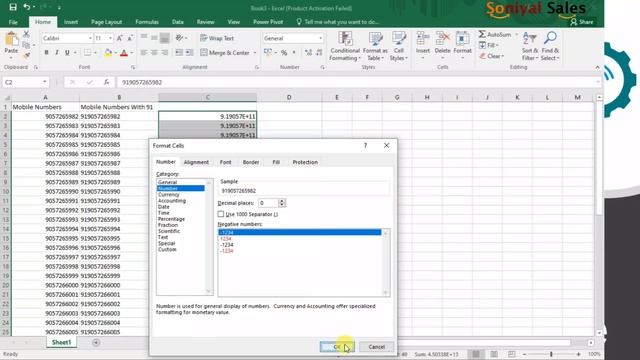
Task: Click the Clear eraser icon
Action: pyautogui.click(x=482, y=56)
